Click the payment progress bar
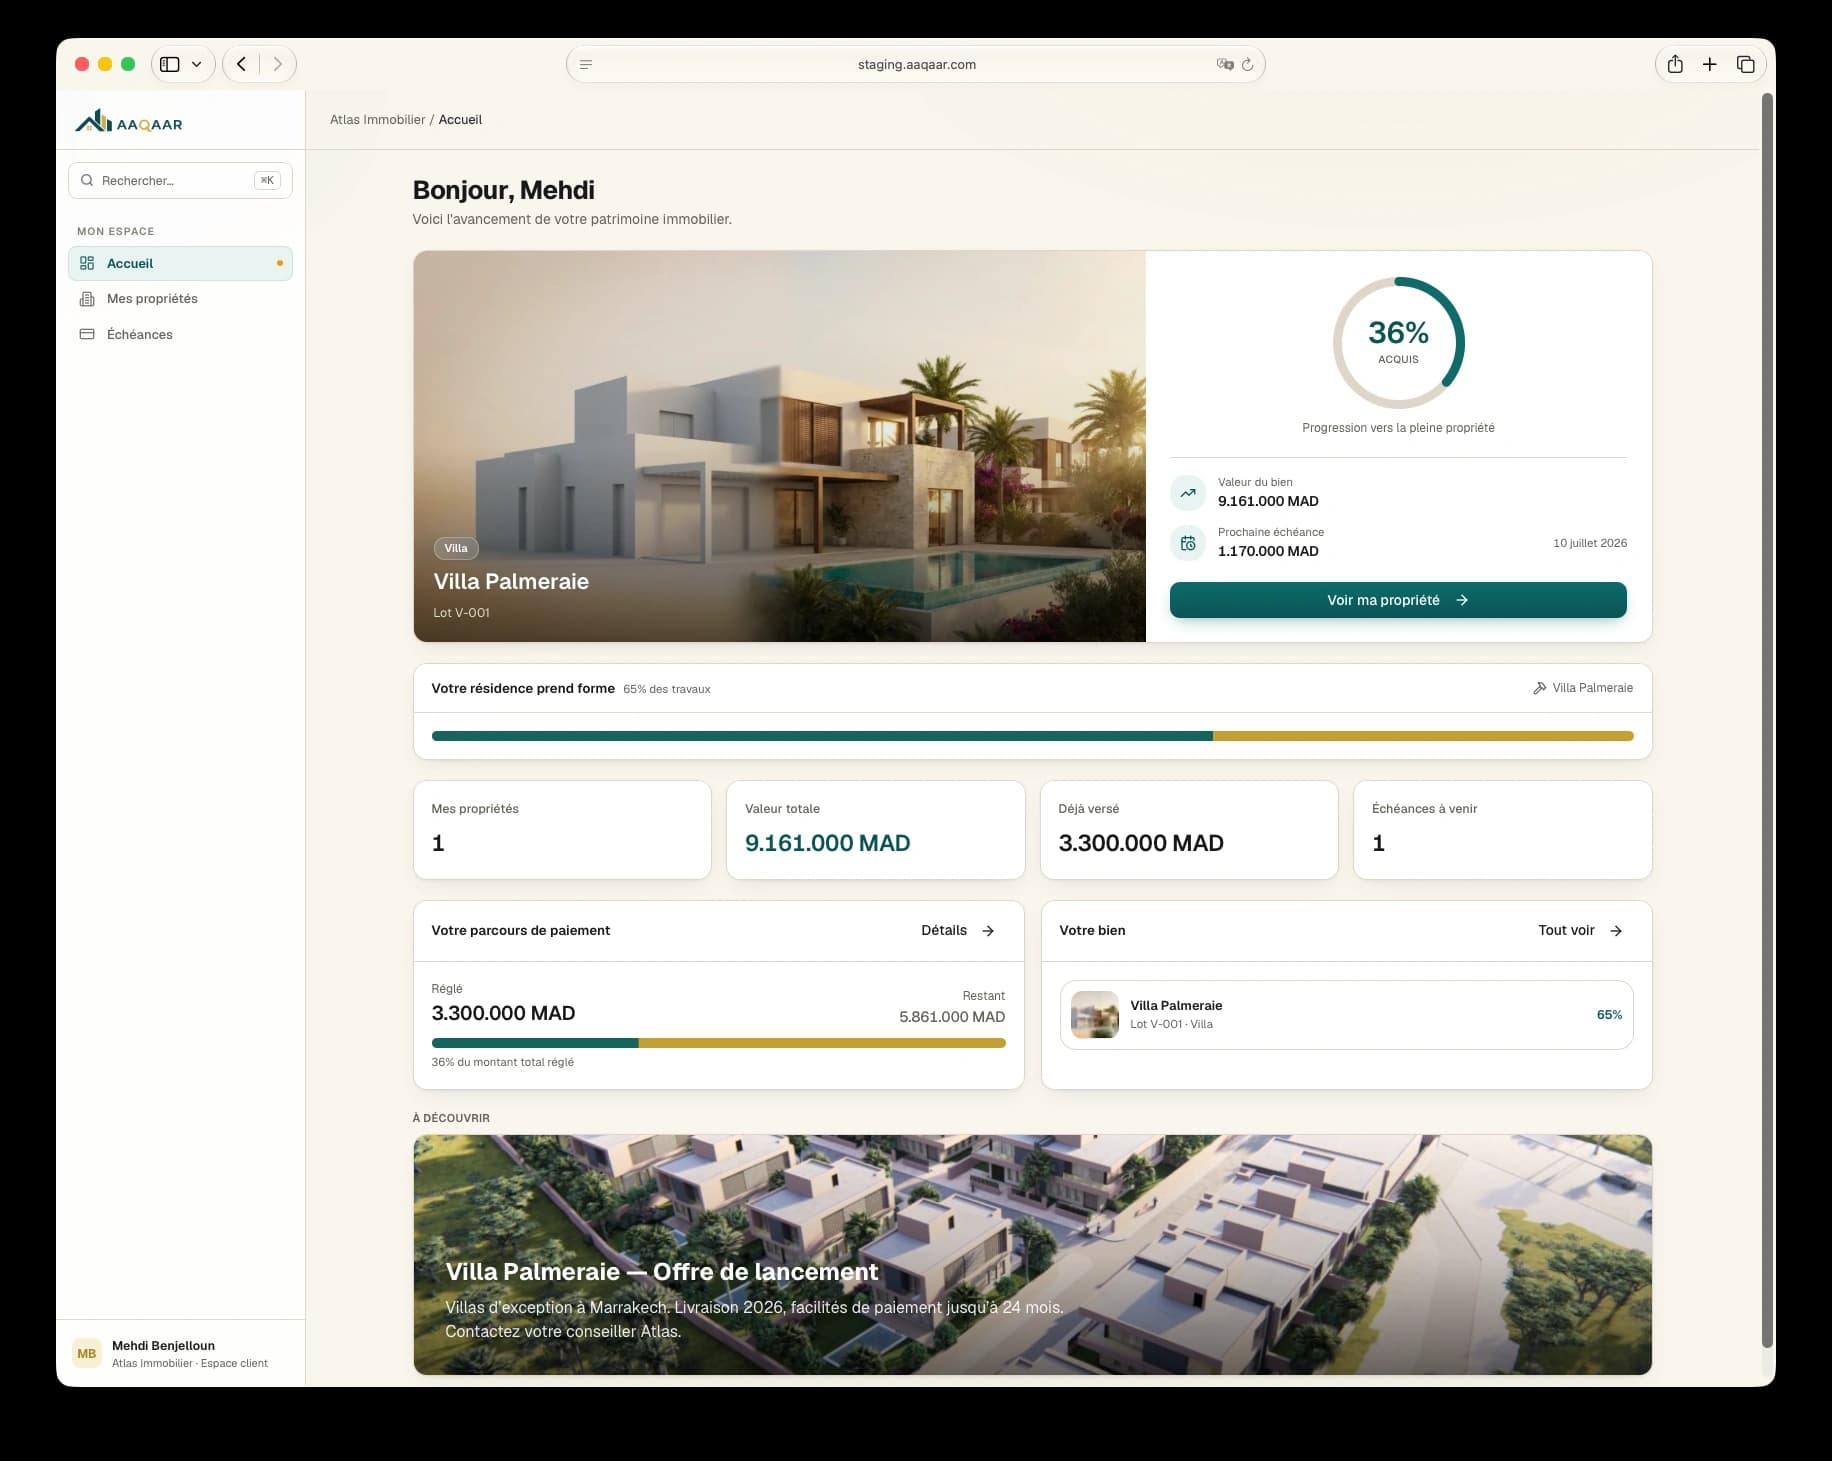This screenshot has width=1832, height=1461. 718,1043
